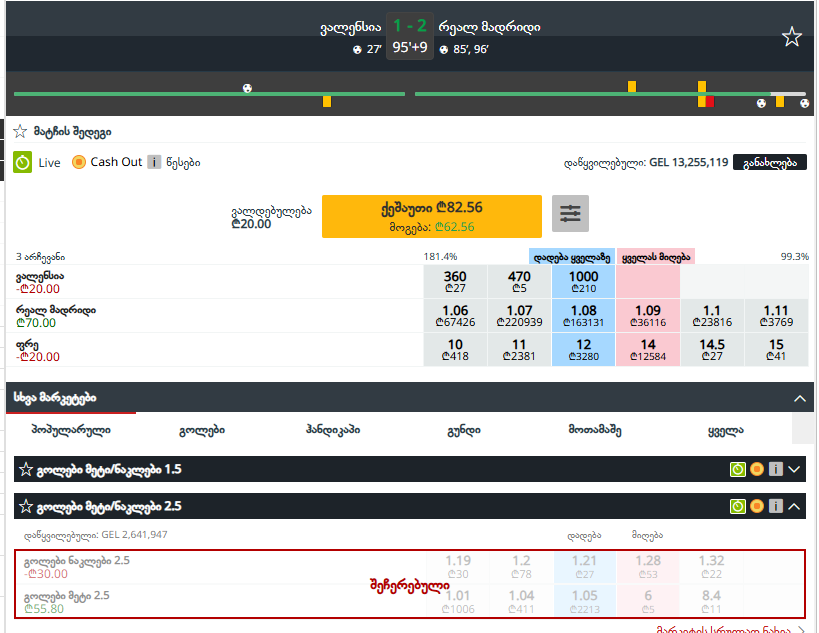819x633 pixels.
Task: Expand the გოლები მეტი/ნაკლები 1.5 market
Action: [x=794, y=469]
